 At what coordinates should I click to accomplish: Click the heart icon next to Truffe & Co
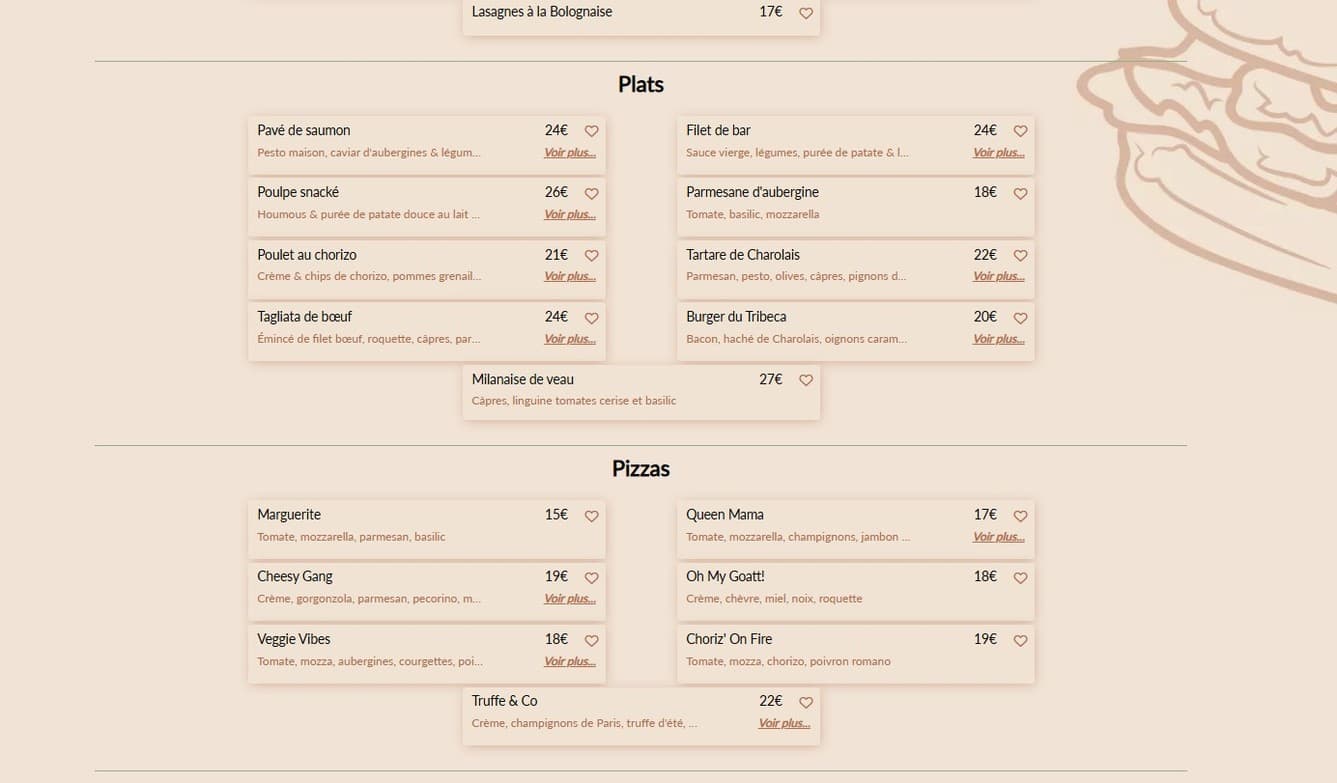tap(806, 702)
